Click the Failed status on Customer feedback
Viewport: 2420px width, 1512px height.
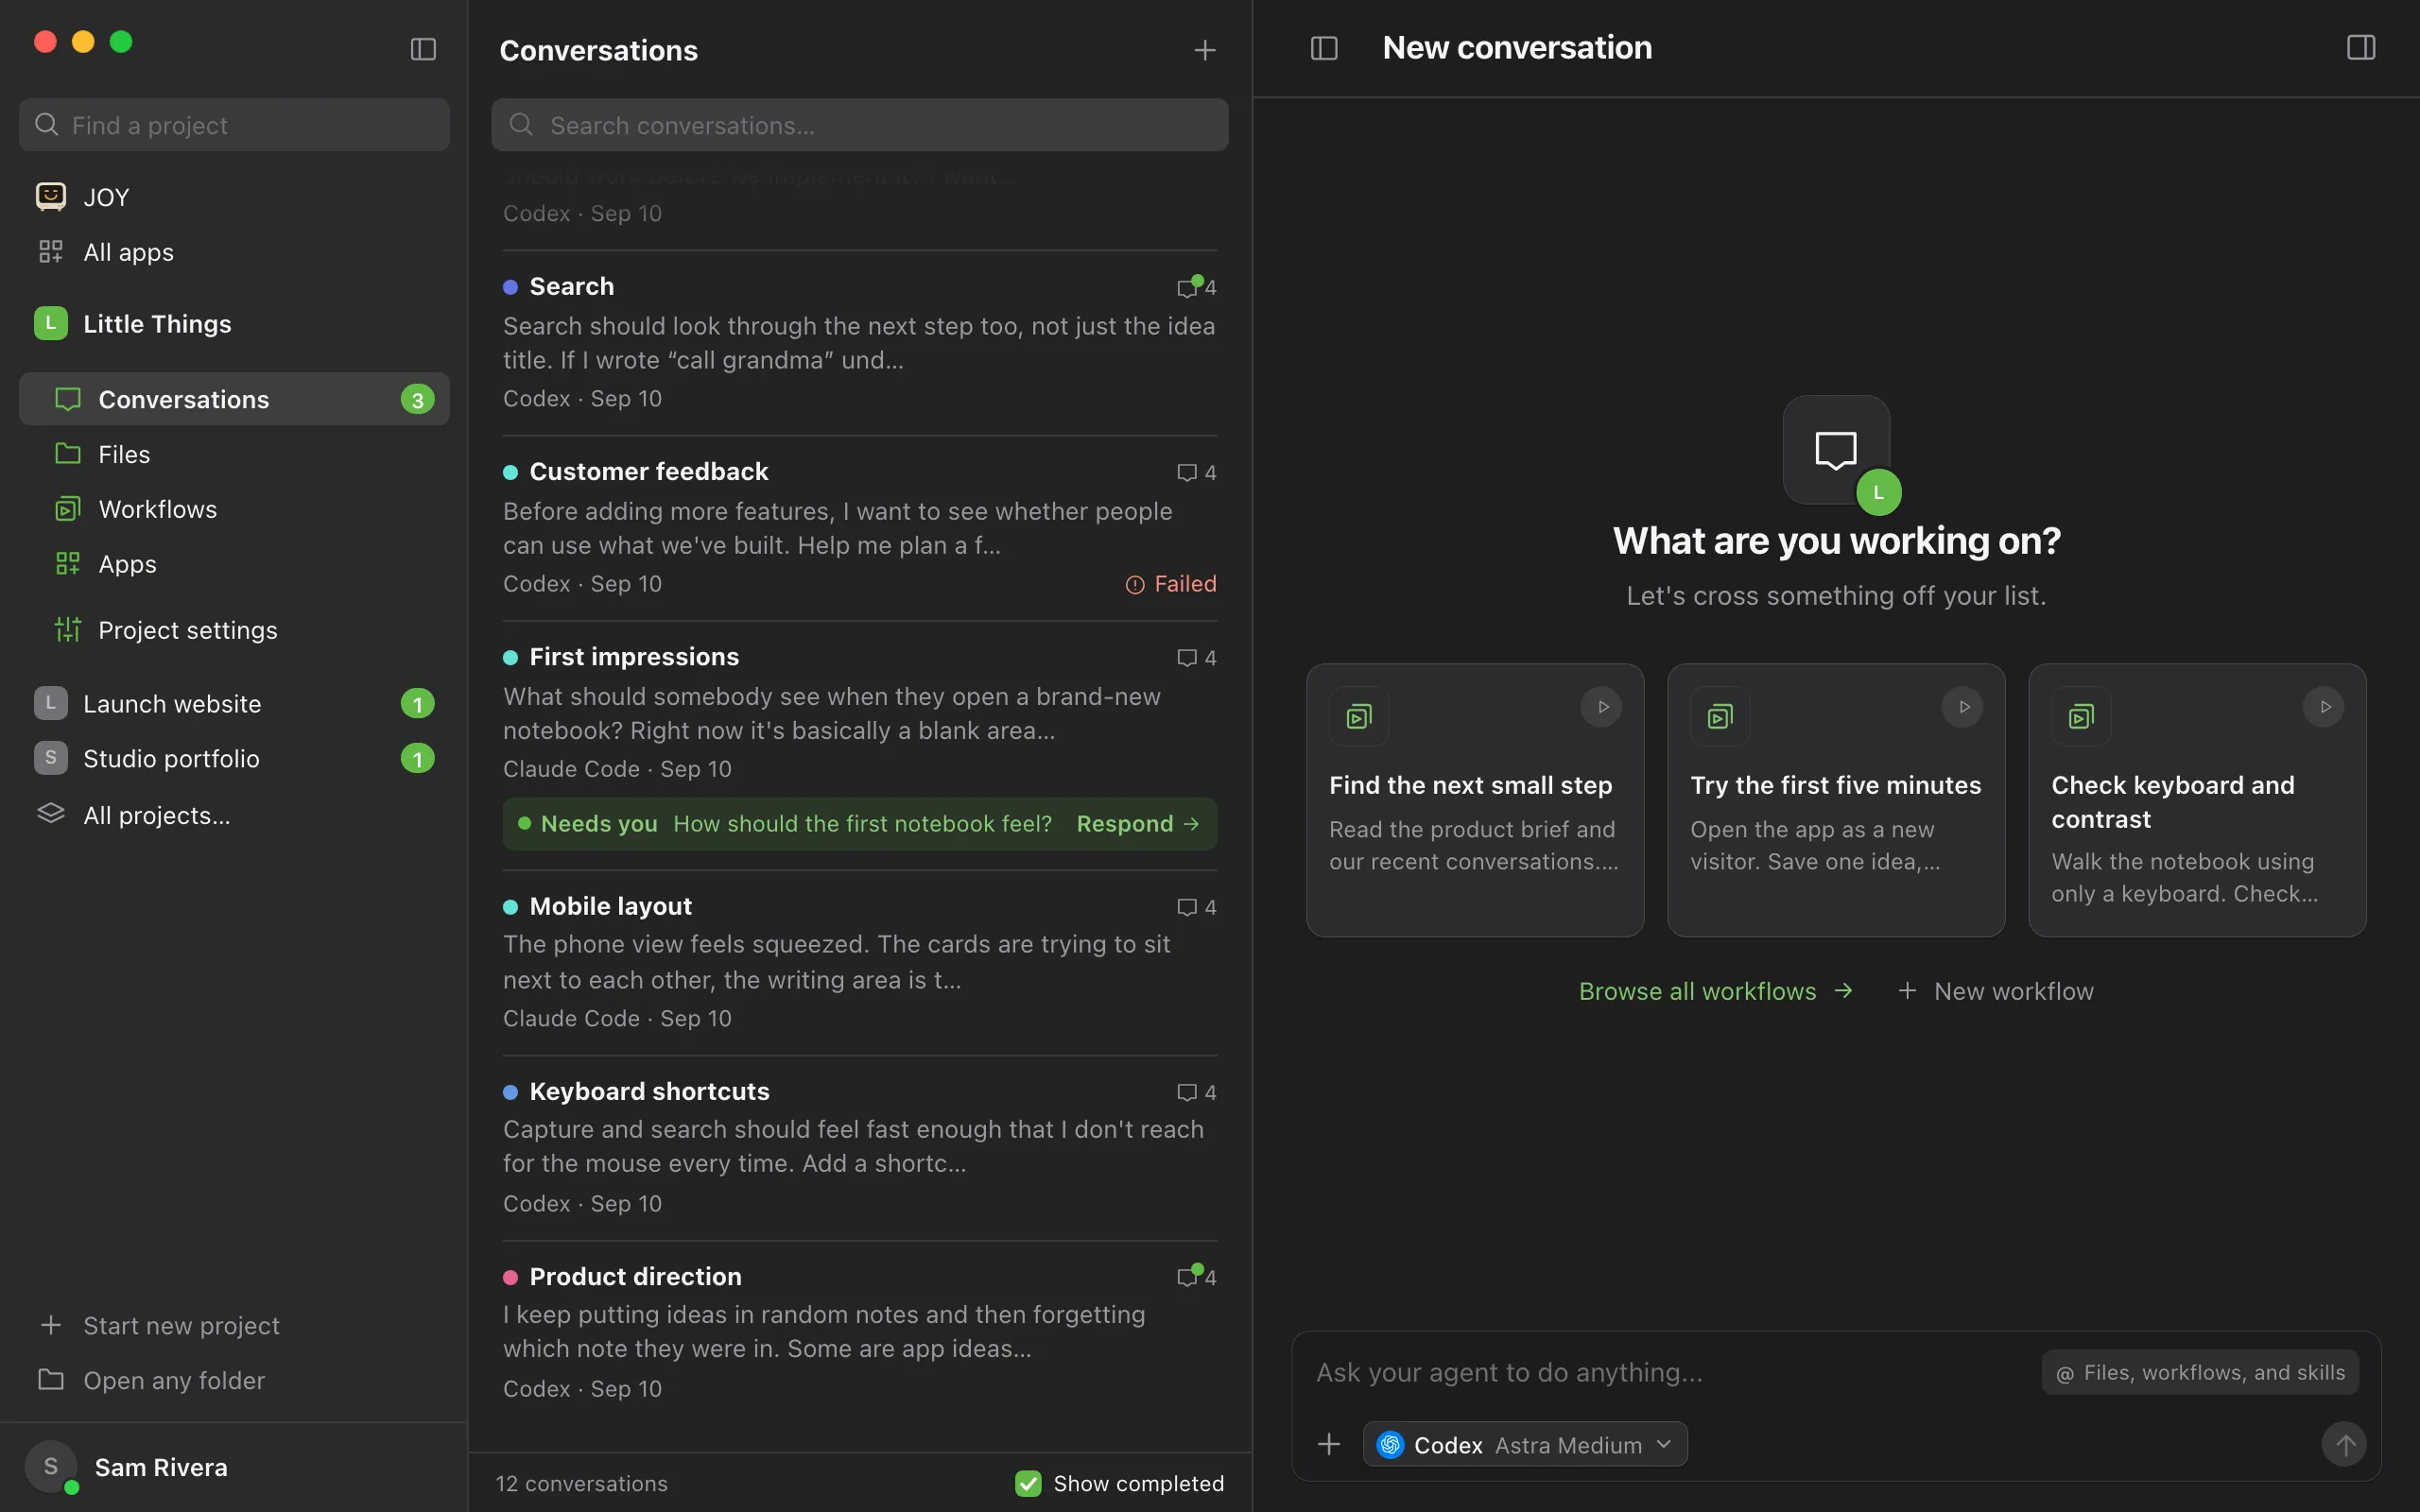1171,584
